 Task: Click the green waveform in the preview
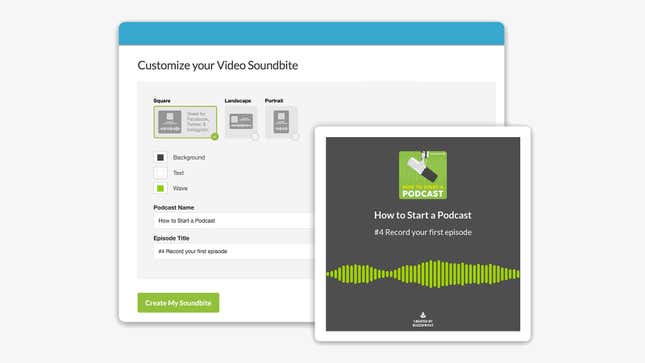423,274
